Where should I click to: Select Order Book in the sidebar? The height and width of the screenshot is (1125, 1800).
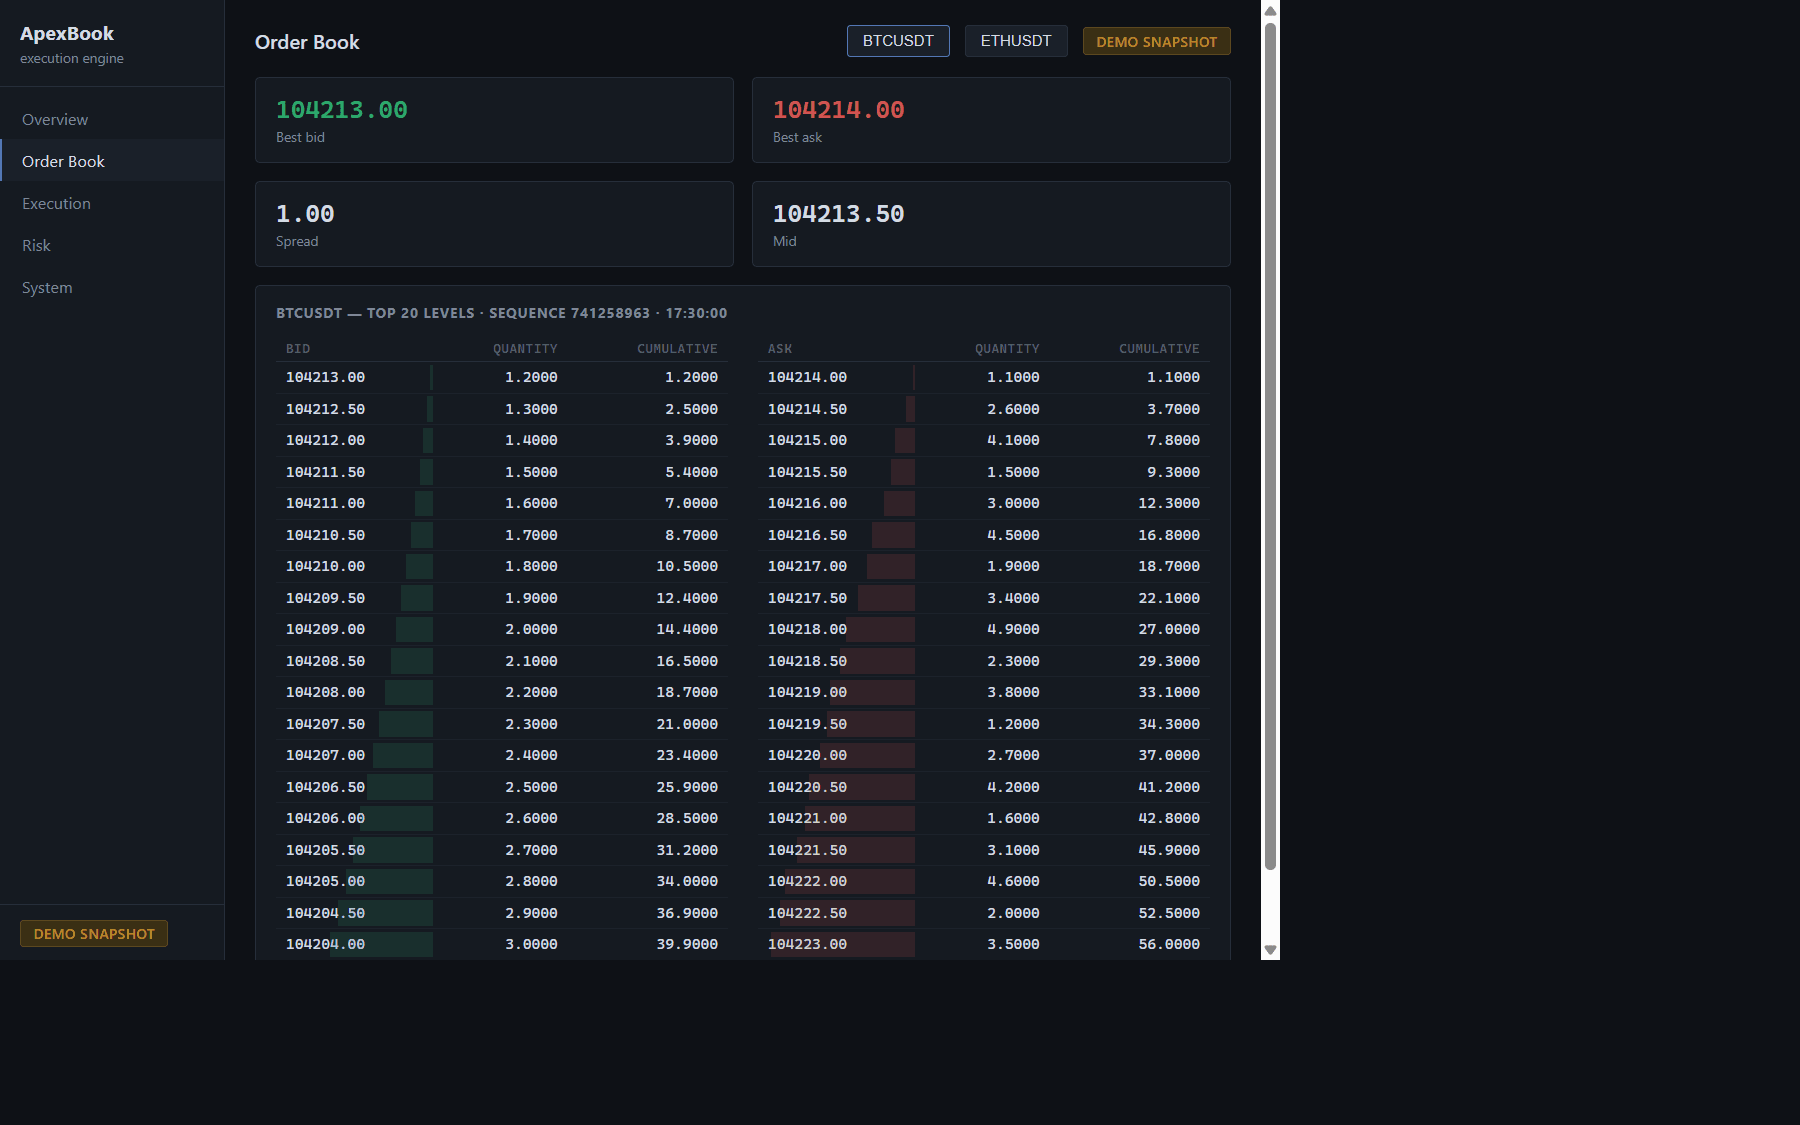[x=112, y=161]
